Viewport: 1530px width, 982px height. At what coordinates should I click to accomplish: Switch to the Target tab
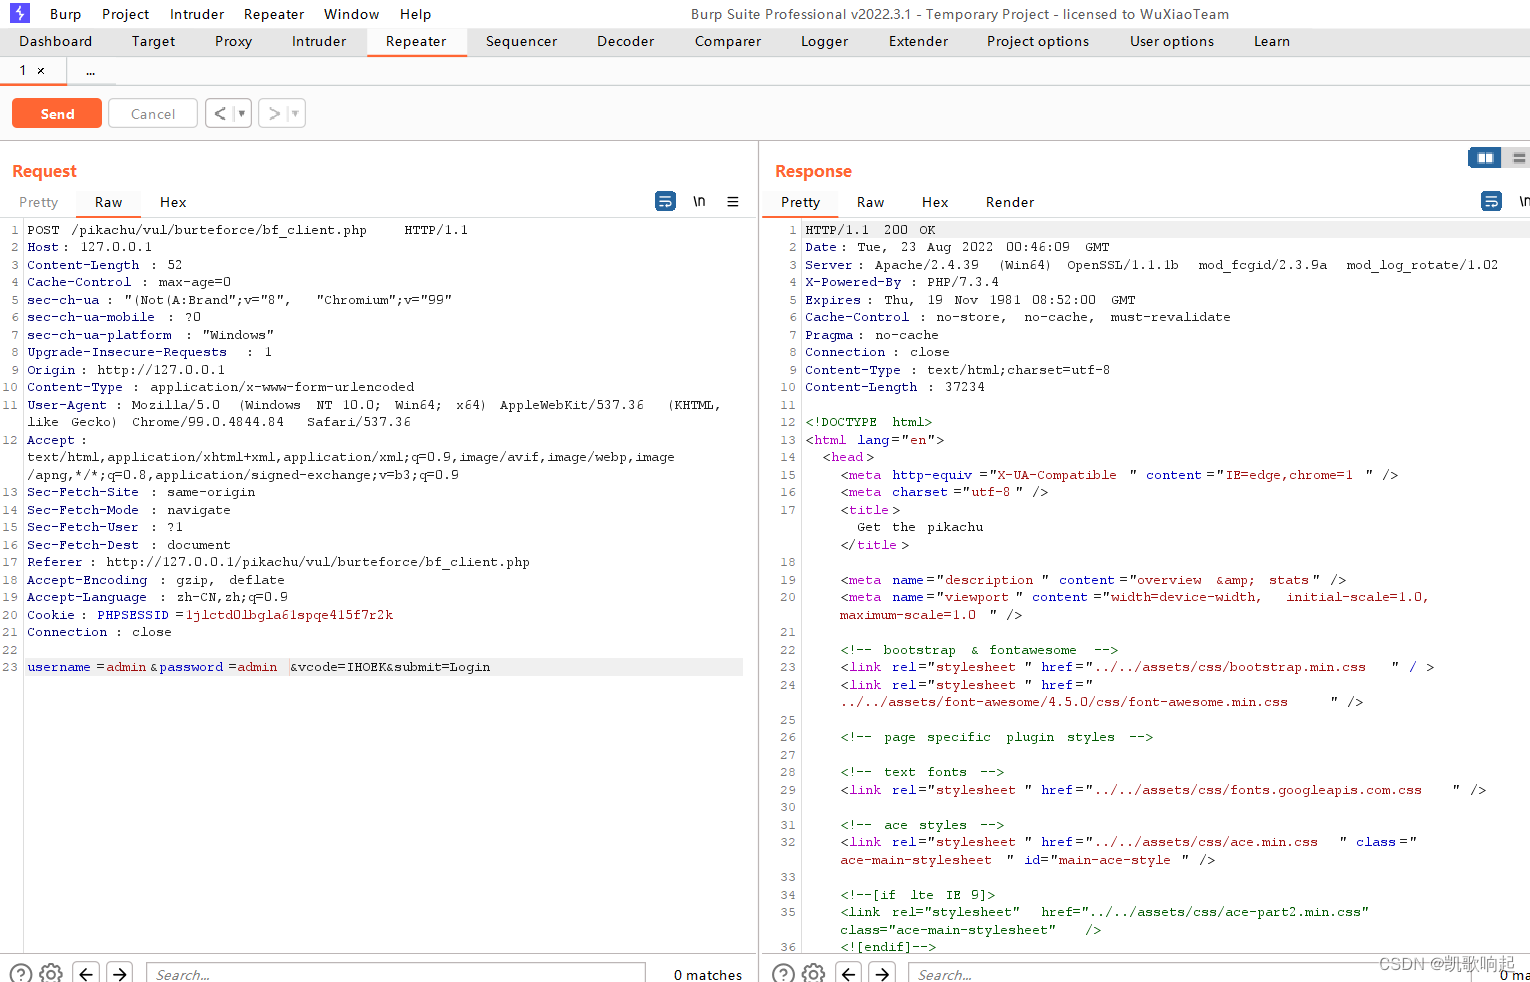(x=153, y=41)
